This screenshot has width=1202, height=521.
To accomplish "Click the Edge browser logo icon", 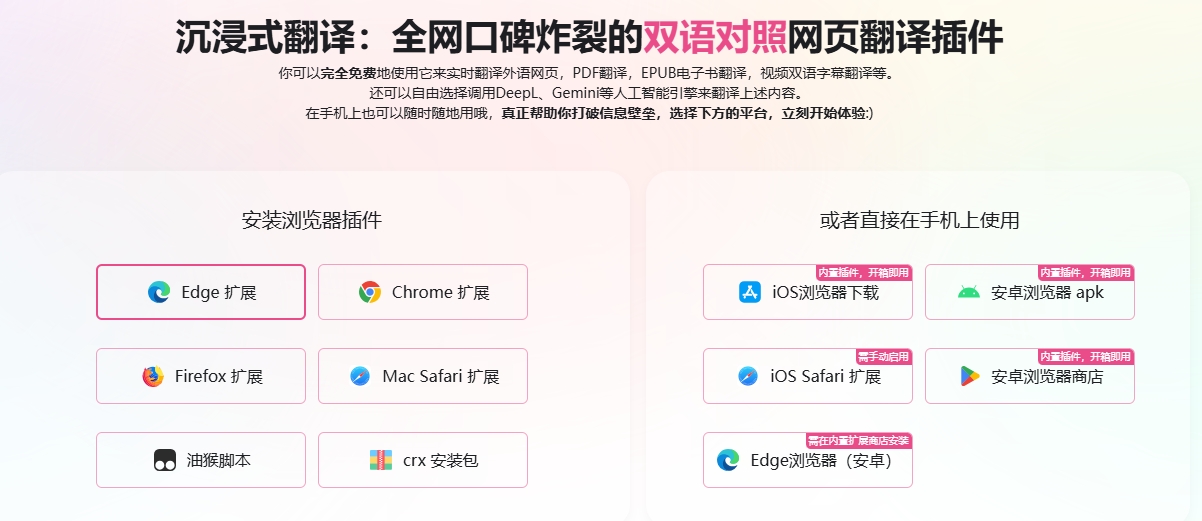I will tap(158, 292).
